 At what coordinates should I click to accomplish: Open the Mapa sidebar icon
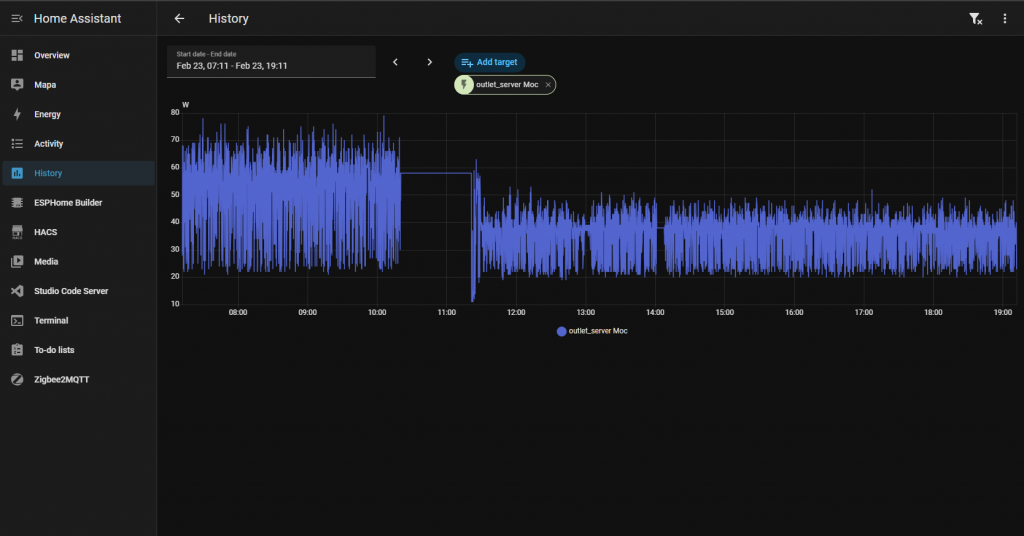(x=17, y=85)
